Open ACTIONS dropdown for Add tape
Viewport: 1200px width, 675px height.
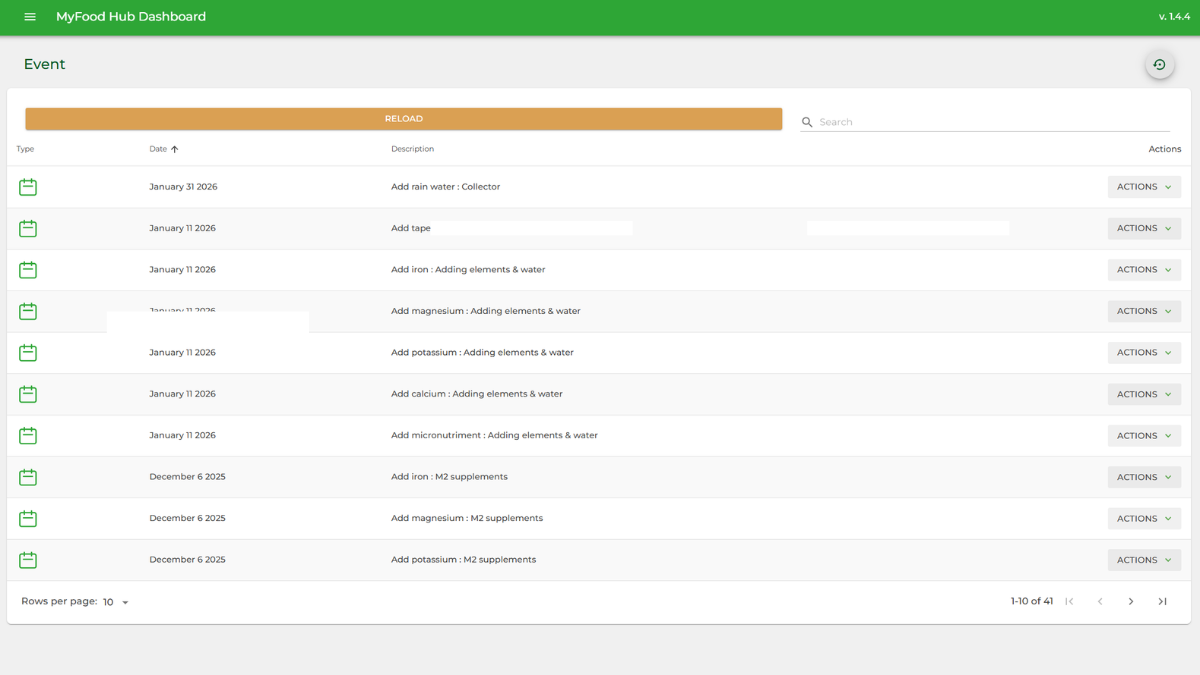pos(1144,228)
